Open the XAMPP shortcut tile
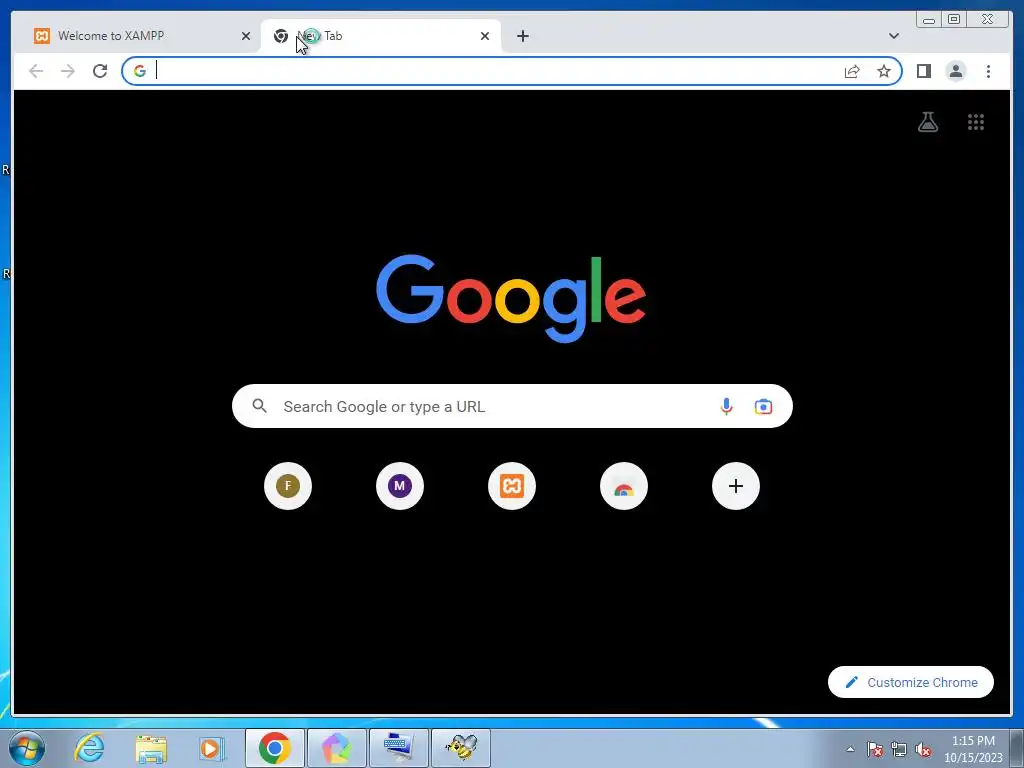1024x768 pixels. pyautogui.click(x=512, y=486)
